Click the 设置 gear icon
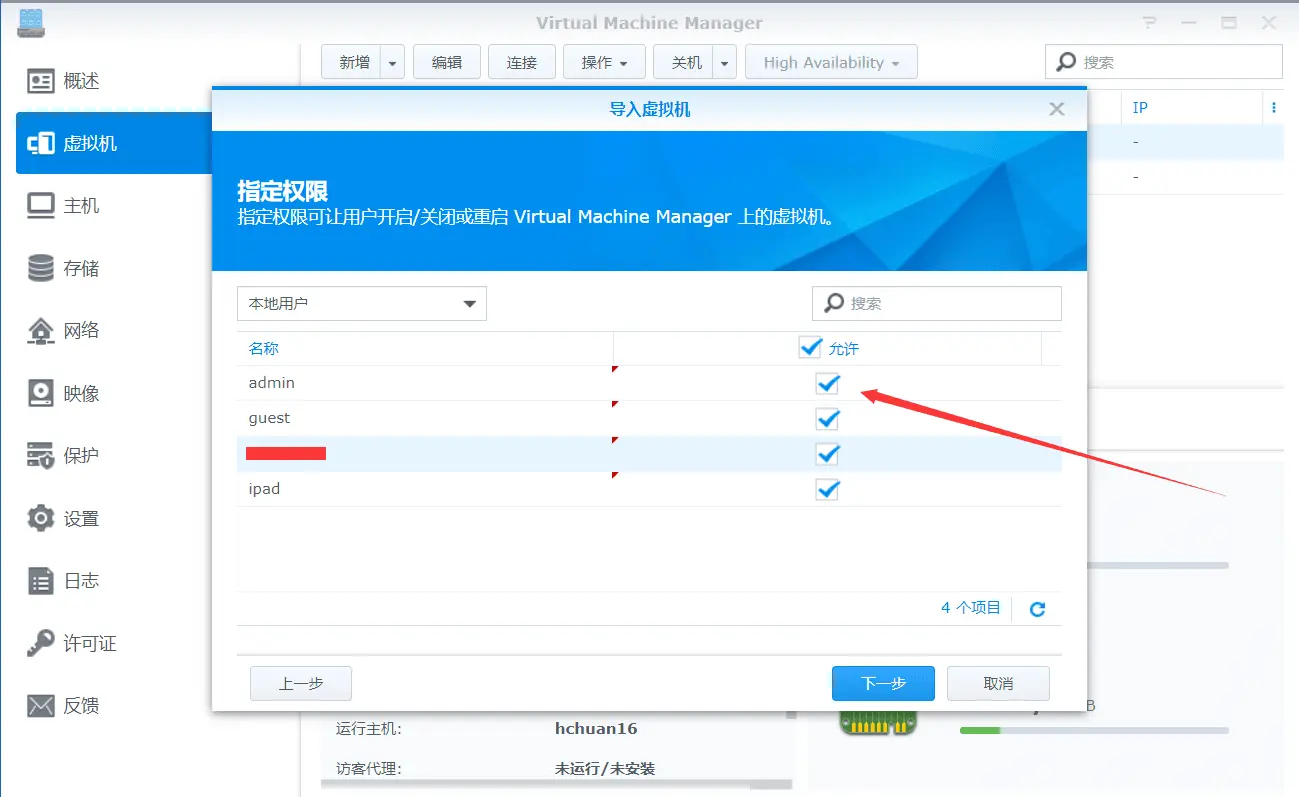 tap(41, 518)
